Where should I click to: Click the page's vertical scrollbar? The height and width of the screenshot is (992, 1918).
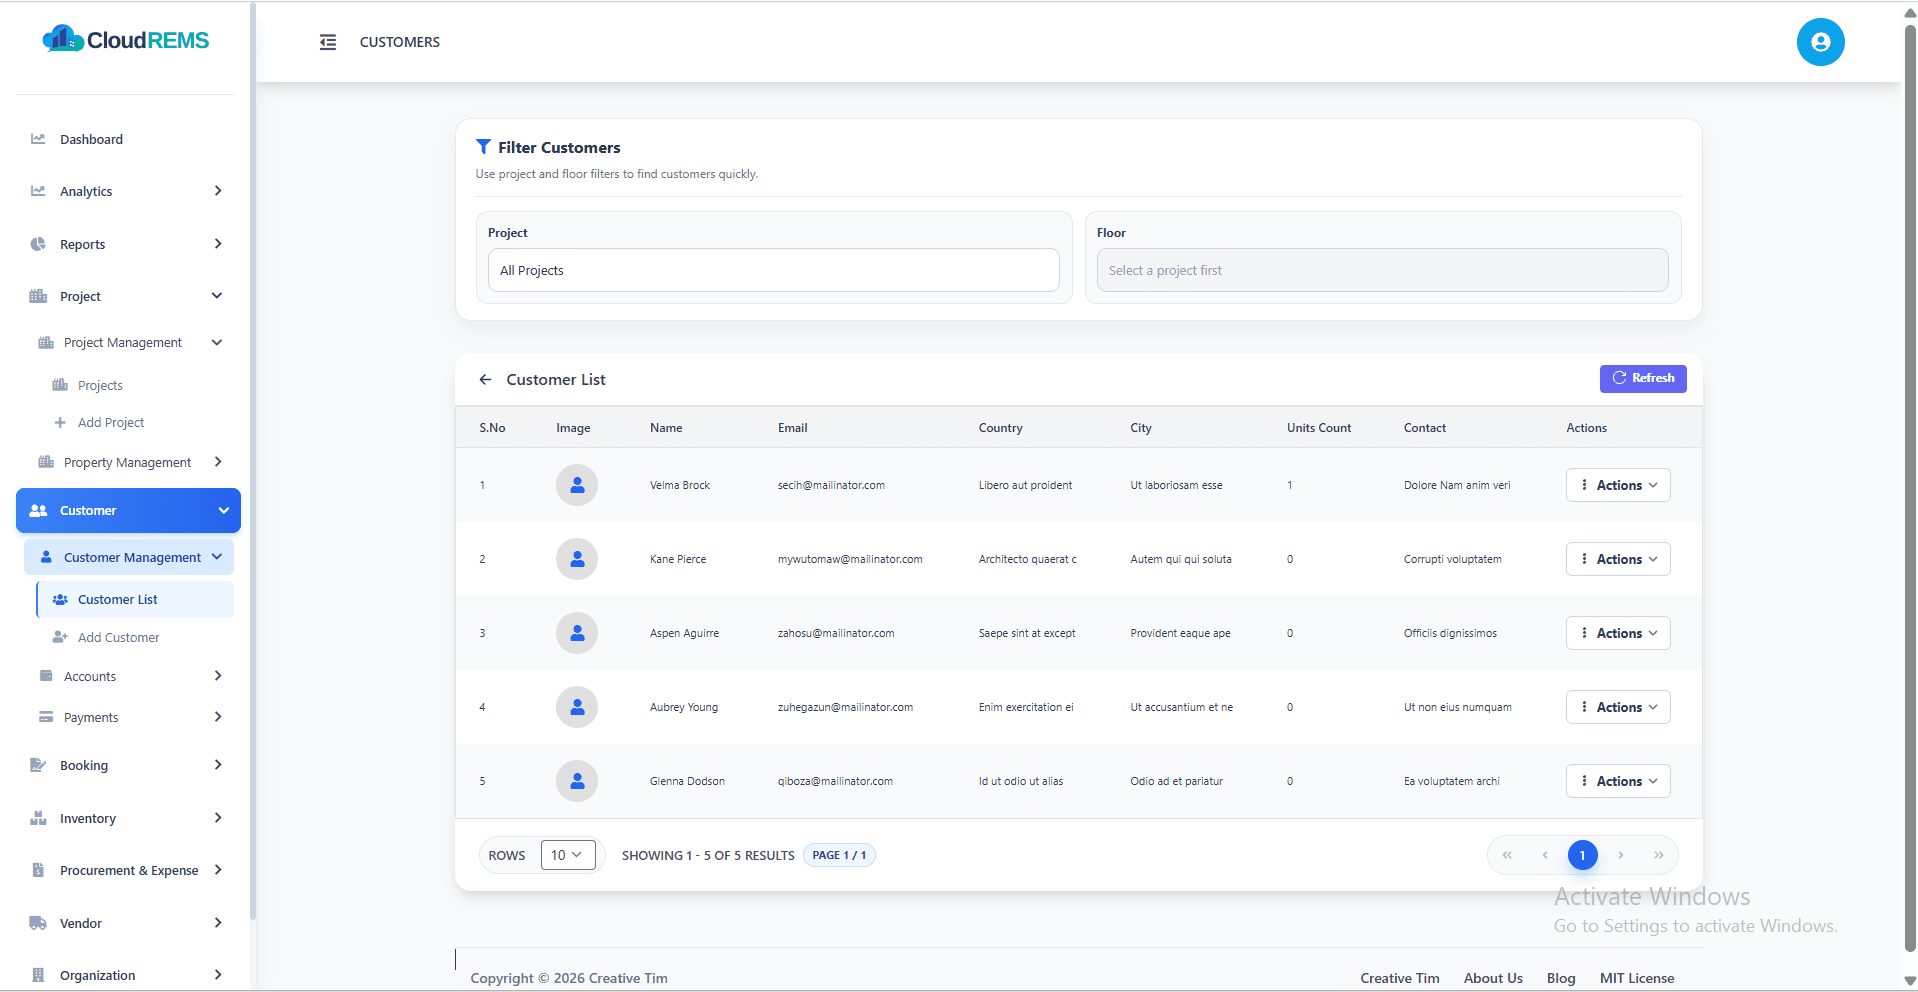[x=1910, y=490]
